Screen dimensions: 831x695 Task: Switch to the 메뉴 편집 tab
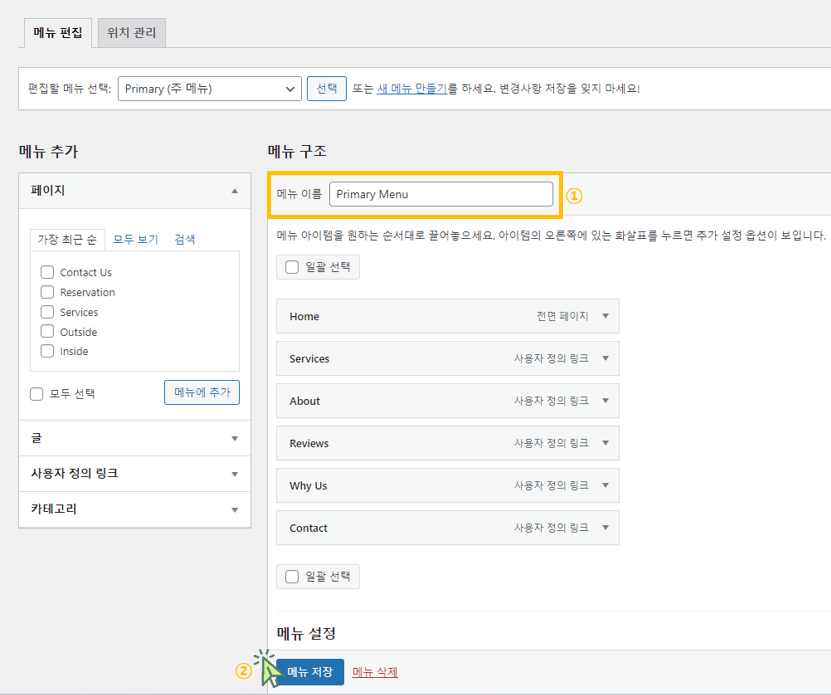(58, 33)
